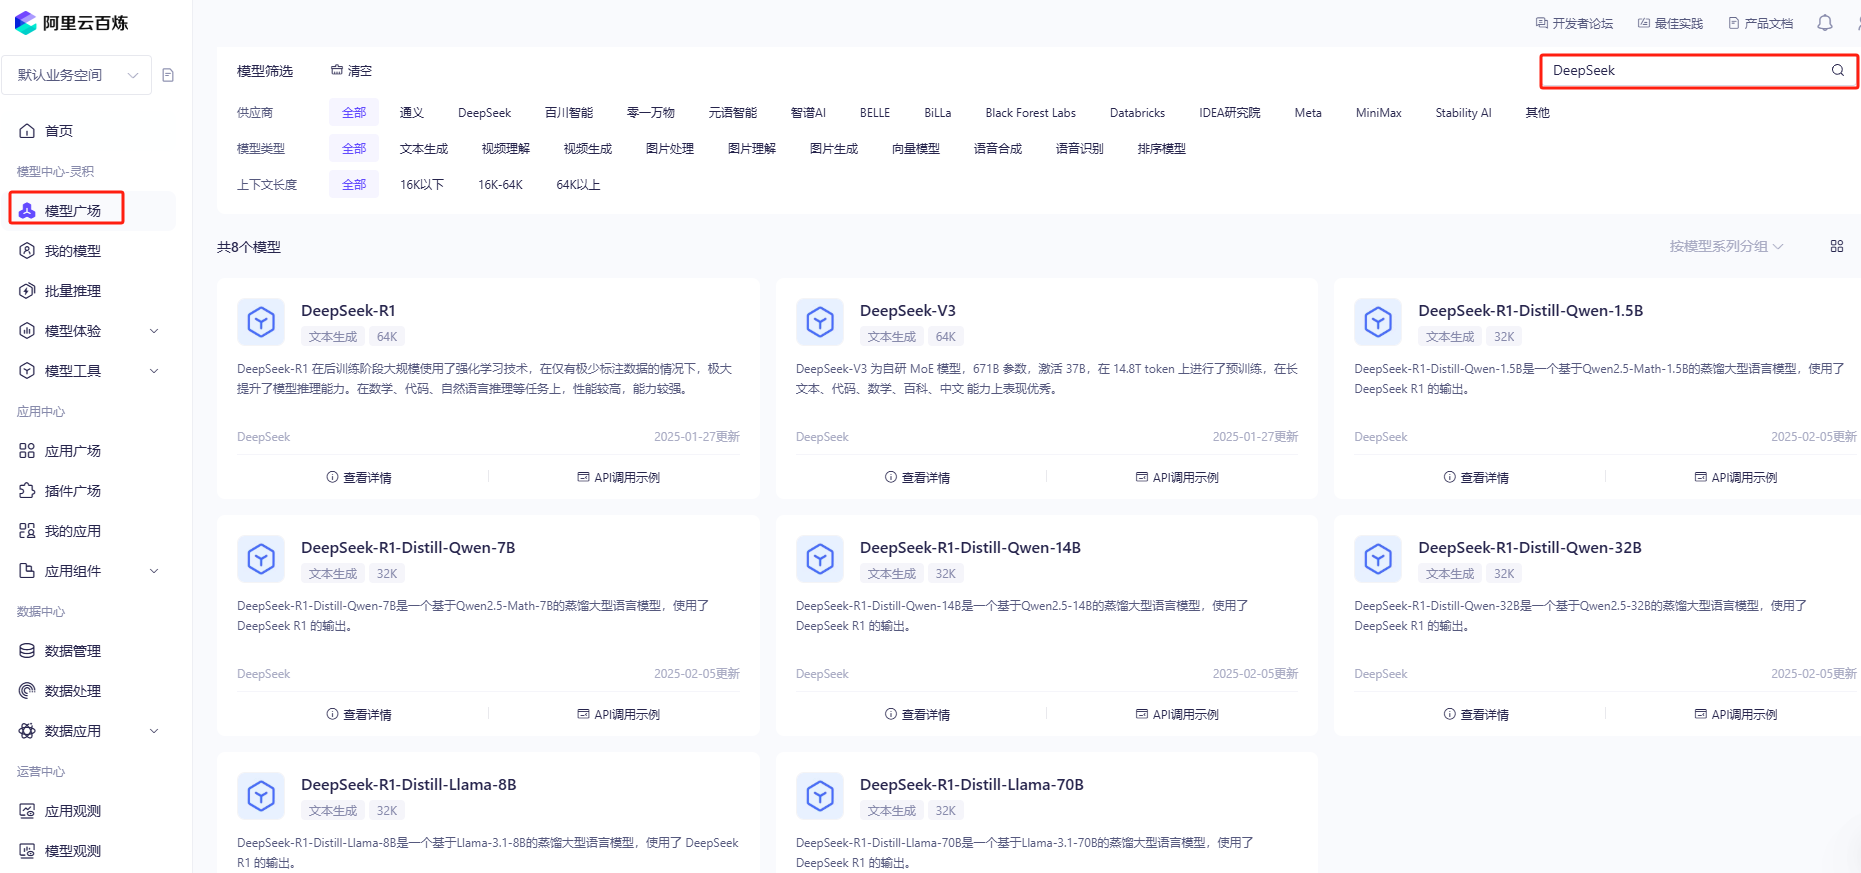Filter model type by 图片生成
Viewport: 1861px width, 873px height.
tap(834, 149)
